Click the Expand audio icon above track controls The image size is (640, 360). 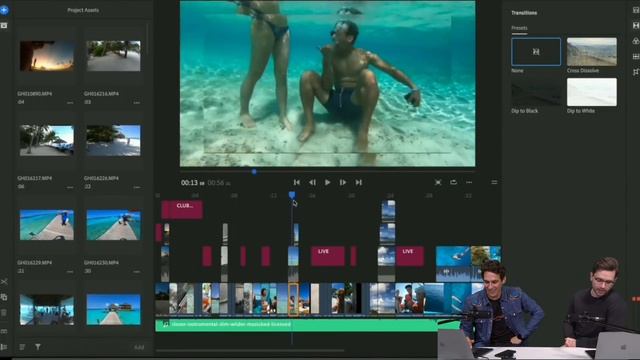click(4, 331)
